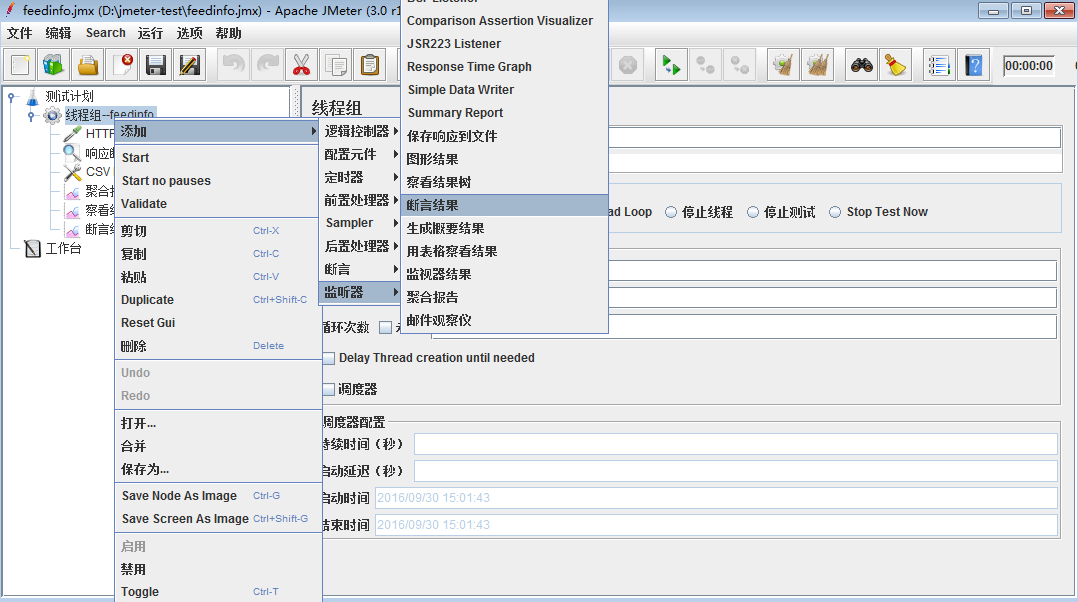Collapse the 测试计划 tree node toggle

click(11, 97)
